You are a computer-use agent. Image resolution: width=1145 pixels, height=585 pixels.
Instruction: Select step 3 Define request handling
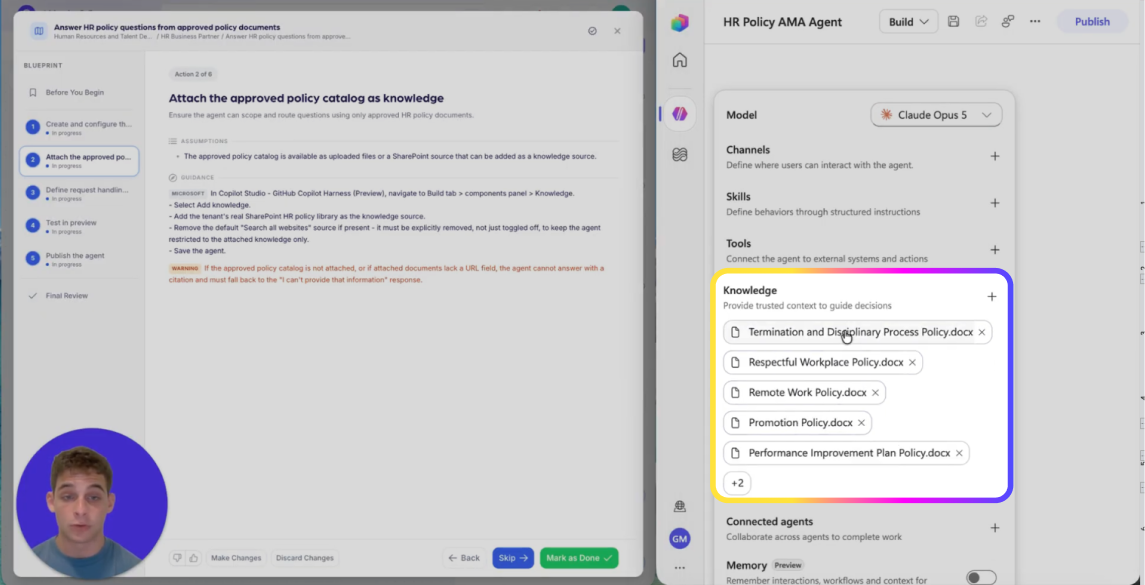[79, 194]
